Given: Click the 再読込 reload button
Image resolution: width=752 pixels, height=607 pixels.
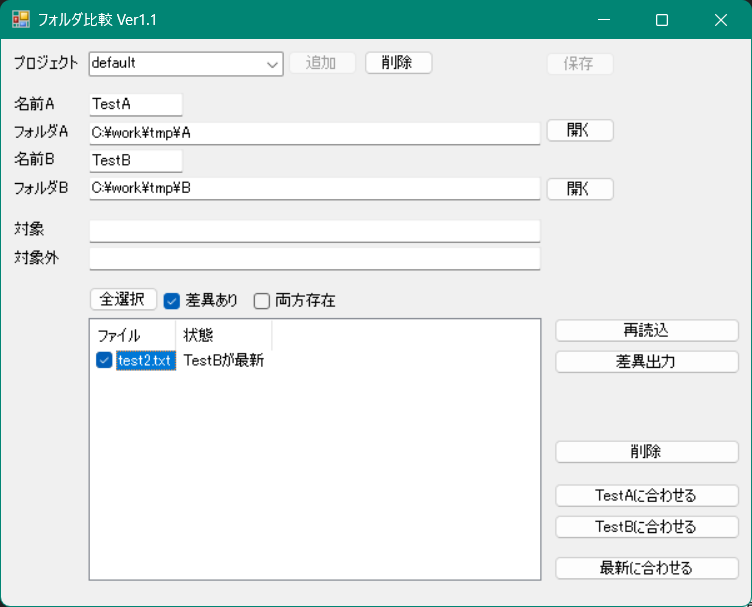Looking at the screenshot, I should click(646, 331).
